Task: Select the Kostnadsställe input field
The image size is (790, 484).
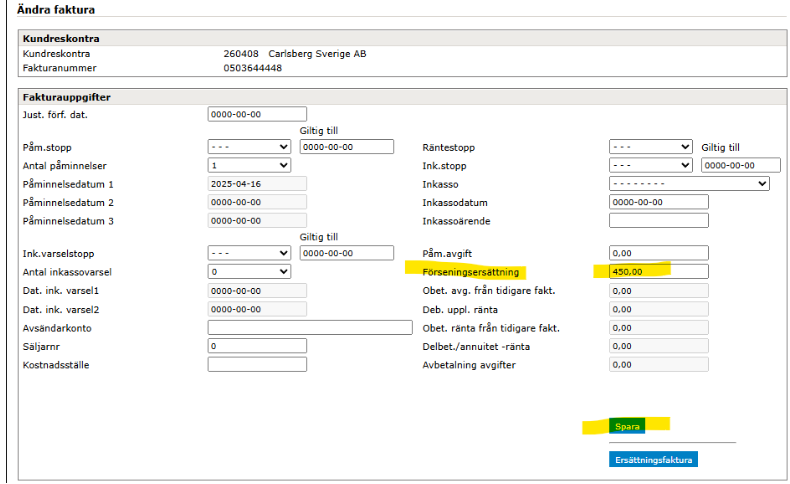Action: coord(256,364)
